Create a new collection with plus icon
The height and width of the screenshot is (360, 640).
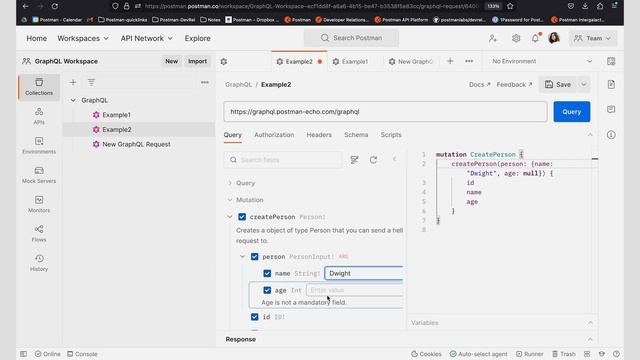73,82
